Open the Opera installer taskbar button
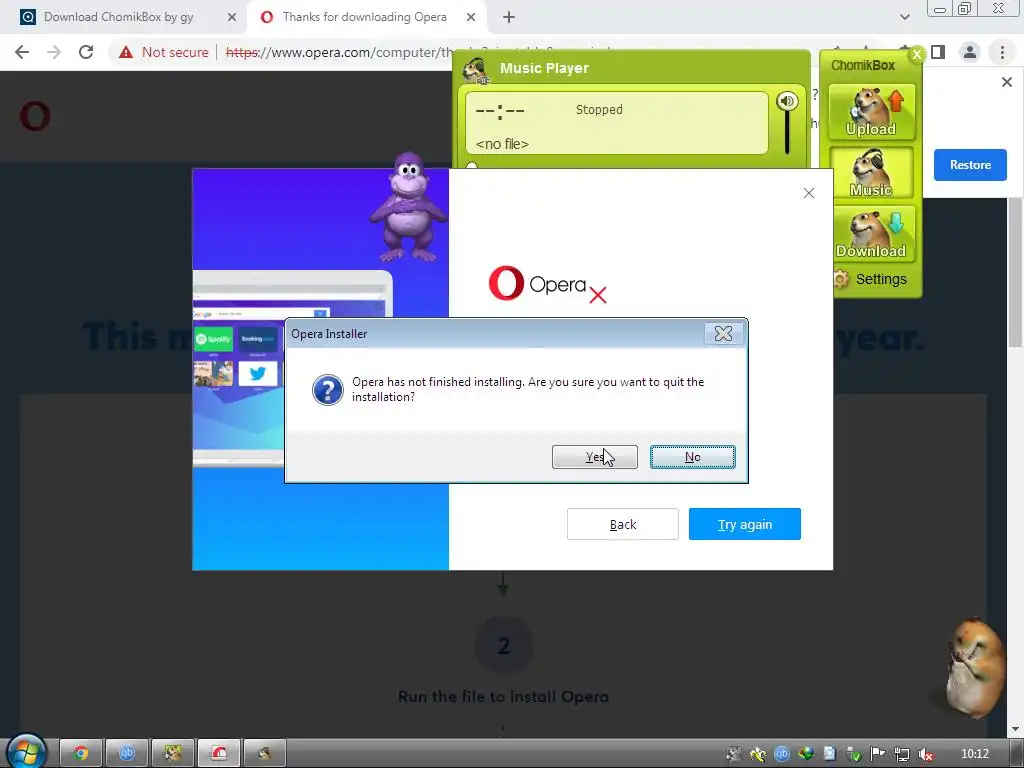Image resolution: width=1024 pixels, height=768 pixels. 219,753
